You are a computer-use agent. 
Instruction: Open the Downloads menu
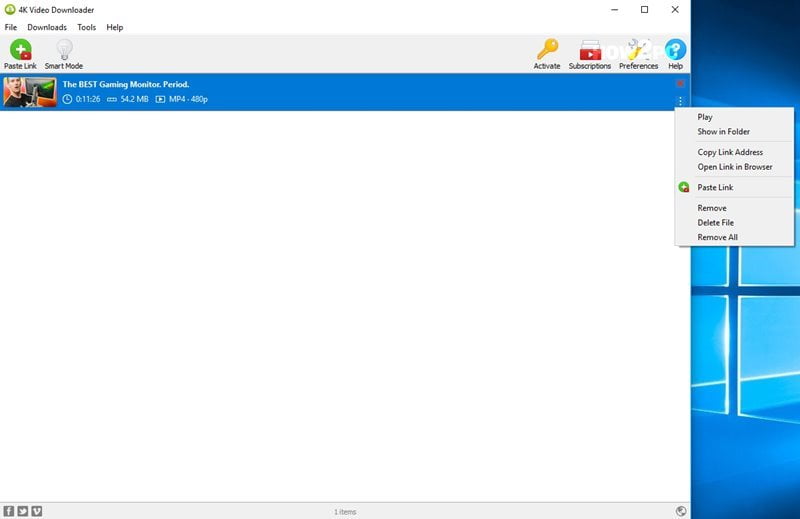pos(47,27)
